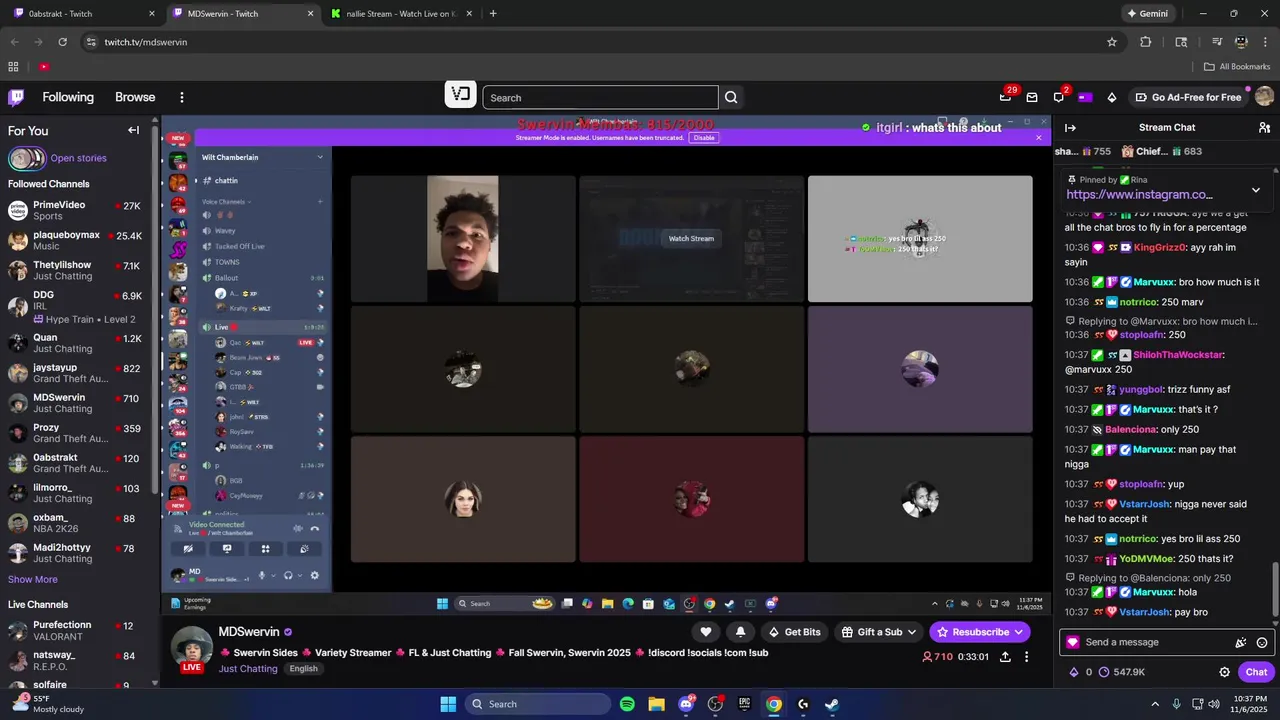The image size is (1280, 720).
Task: Bookmark this page with star icon
Action: click(1112, 42)
